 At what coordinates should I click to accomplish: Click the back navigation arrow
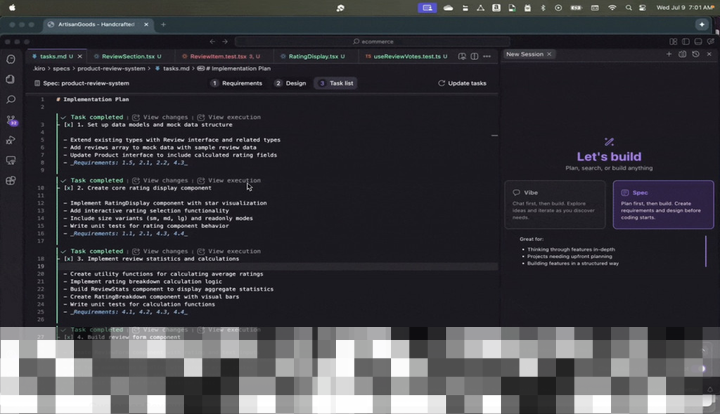(x=212, y=41)
